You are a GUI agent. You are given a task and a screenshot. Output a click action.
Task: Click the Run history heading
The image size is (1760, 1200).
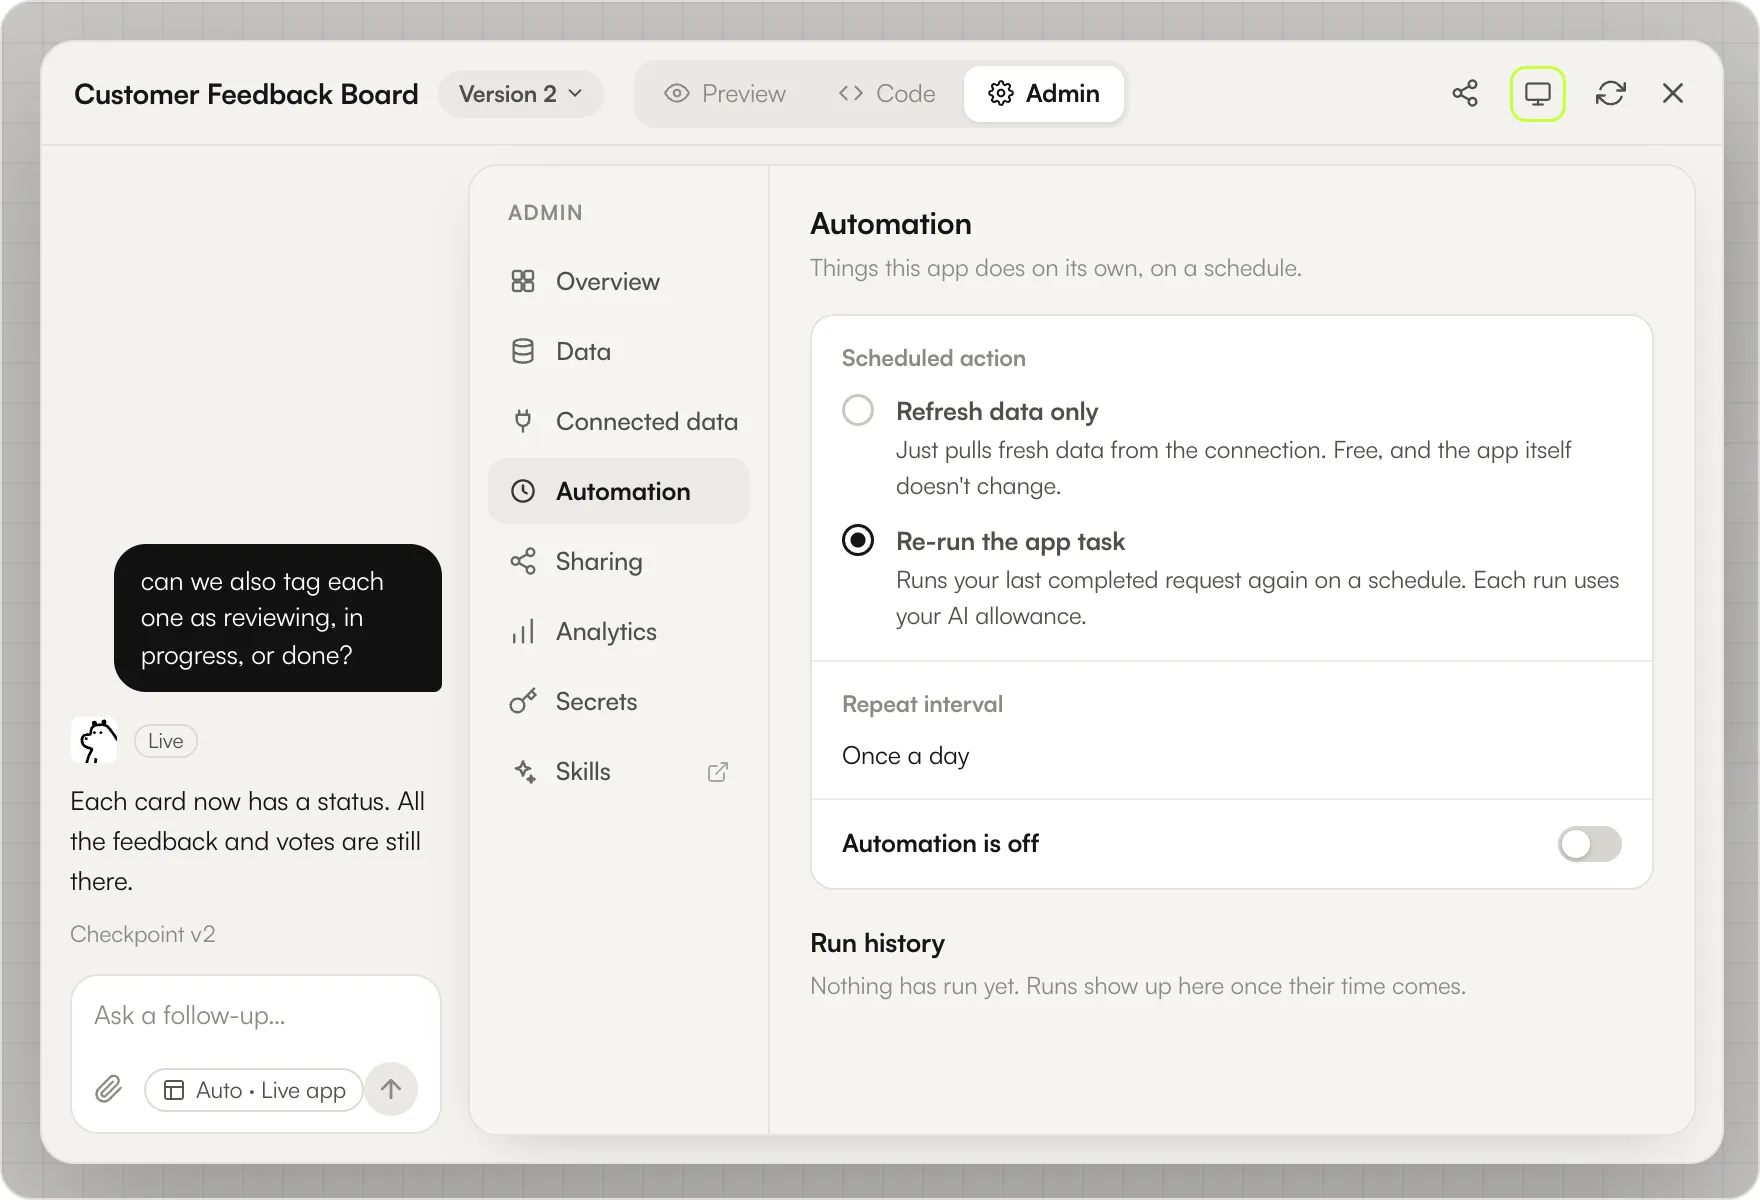(877, 943)
